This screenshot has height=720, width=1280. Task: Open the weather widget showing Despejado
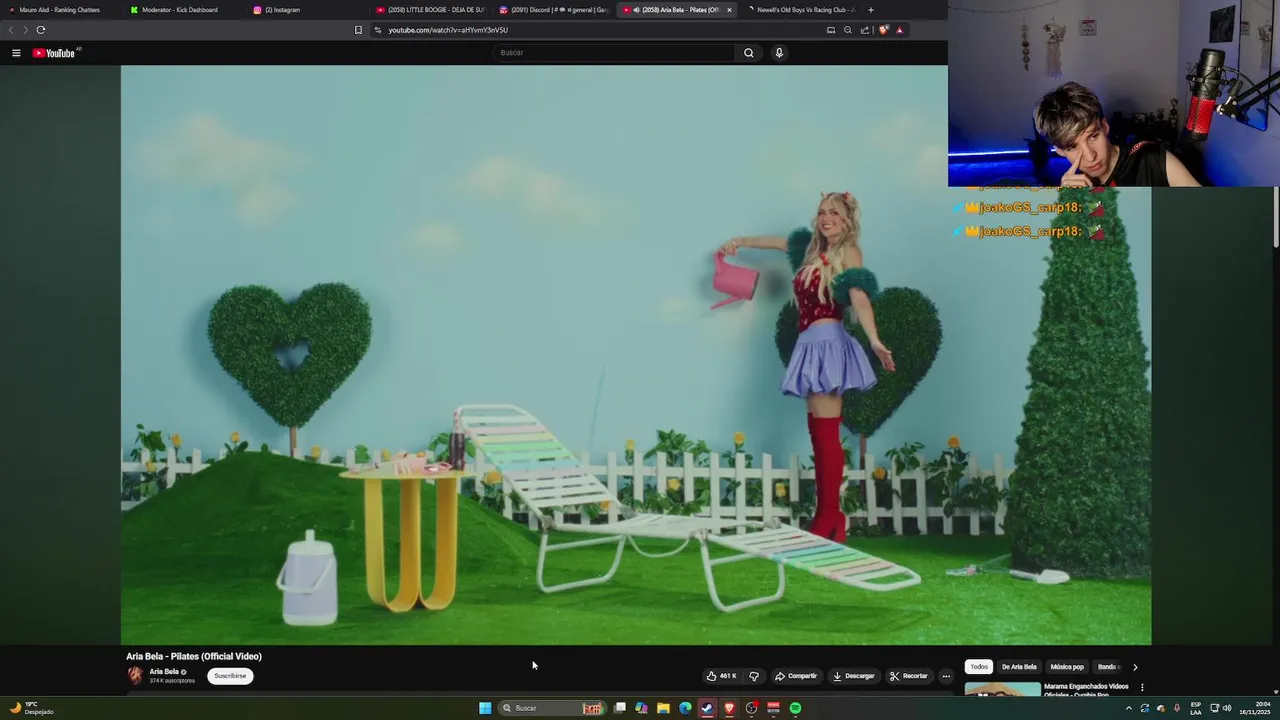tap(32, 708)
